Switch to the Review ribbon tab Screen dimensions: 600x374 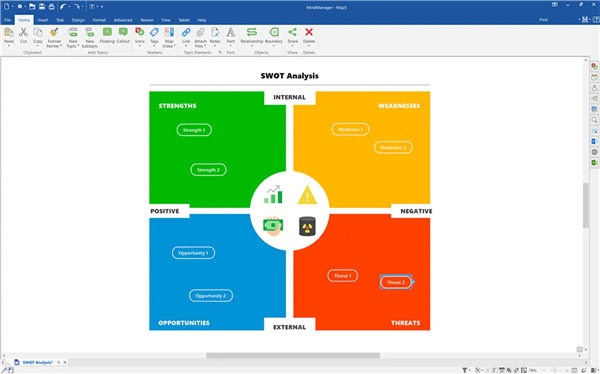(x=147, y=20)
